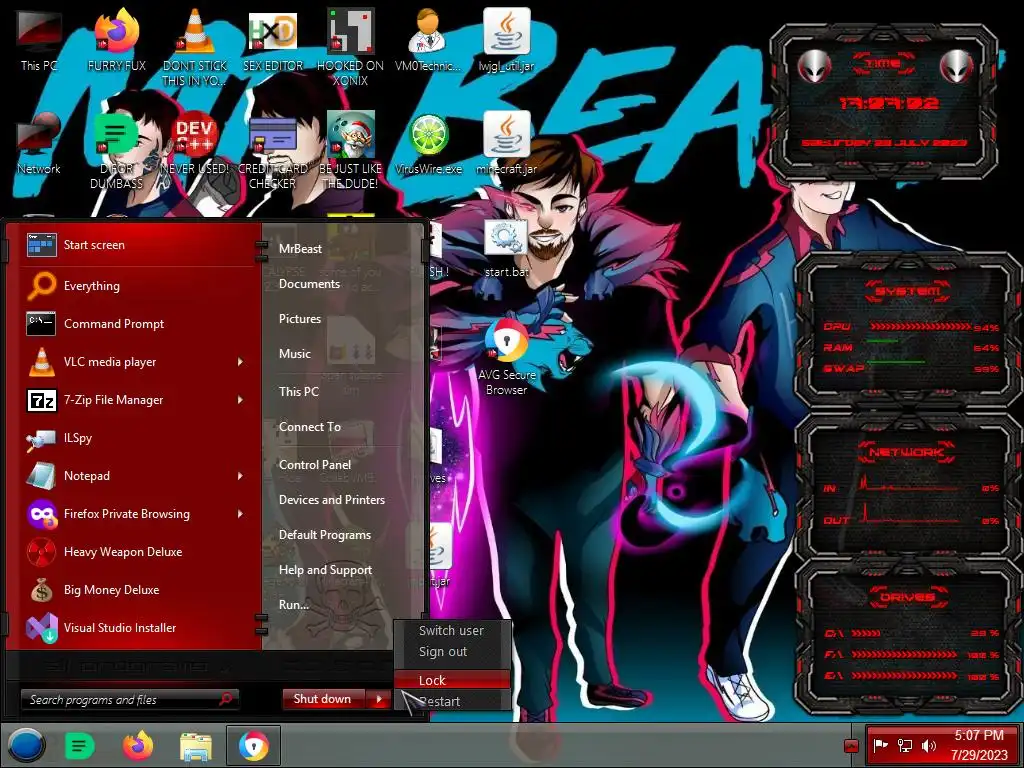Image resolution: width=1024 pixels, height=768 pixels.
Task: Open Music from Start menu
Action: tap(295, 354)
